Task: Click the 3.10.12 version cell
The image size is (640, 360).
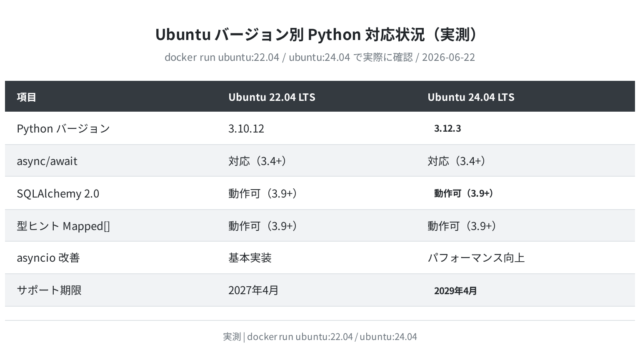Action: 246,129
